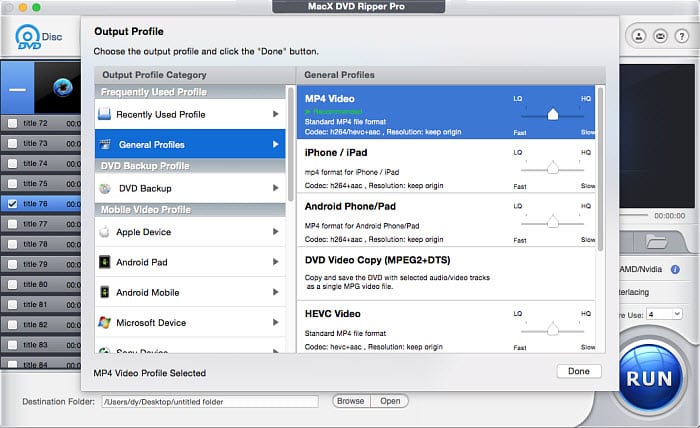Screen dimensions: 700x428
Task: Select the title 82 row label
Action: [x=35, y=324]
